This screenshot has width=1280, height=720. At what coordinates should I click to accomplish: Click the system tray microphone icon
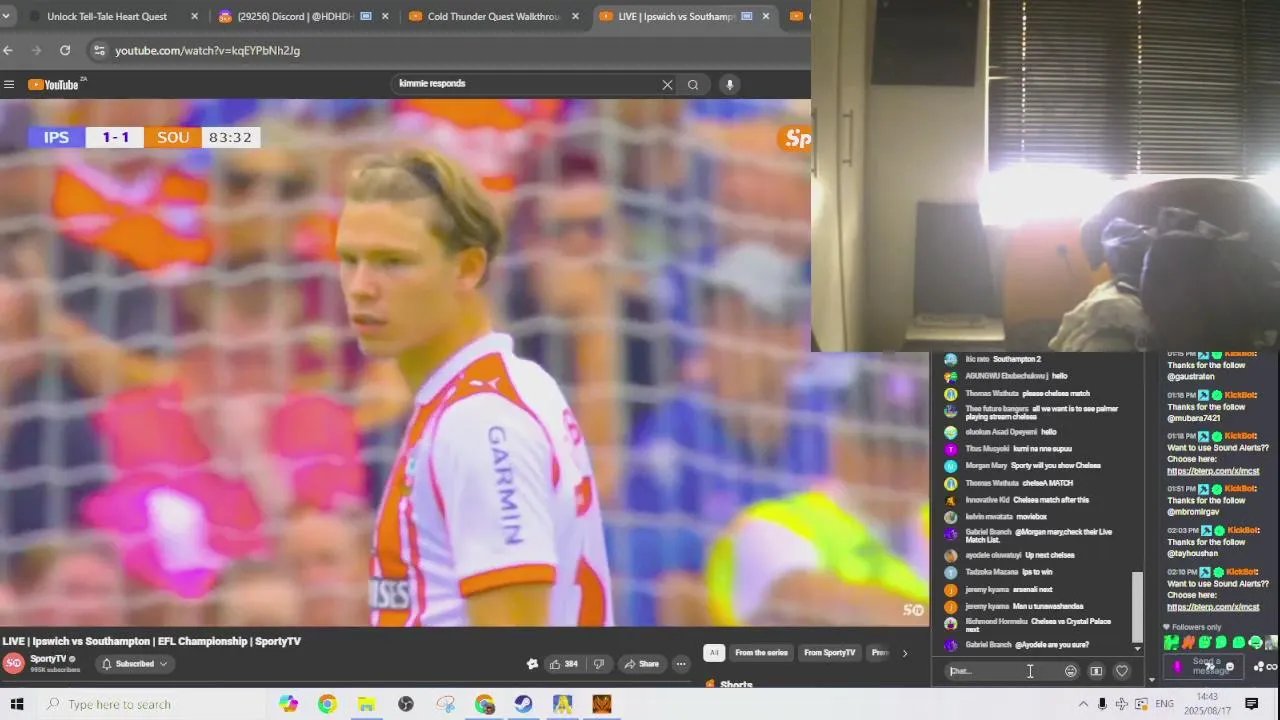click(x=1102, y=704)
